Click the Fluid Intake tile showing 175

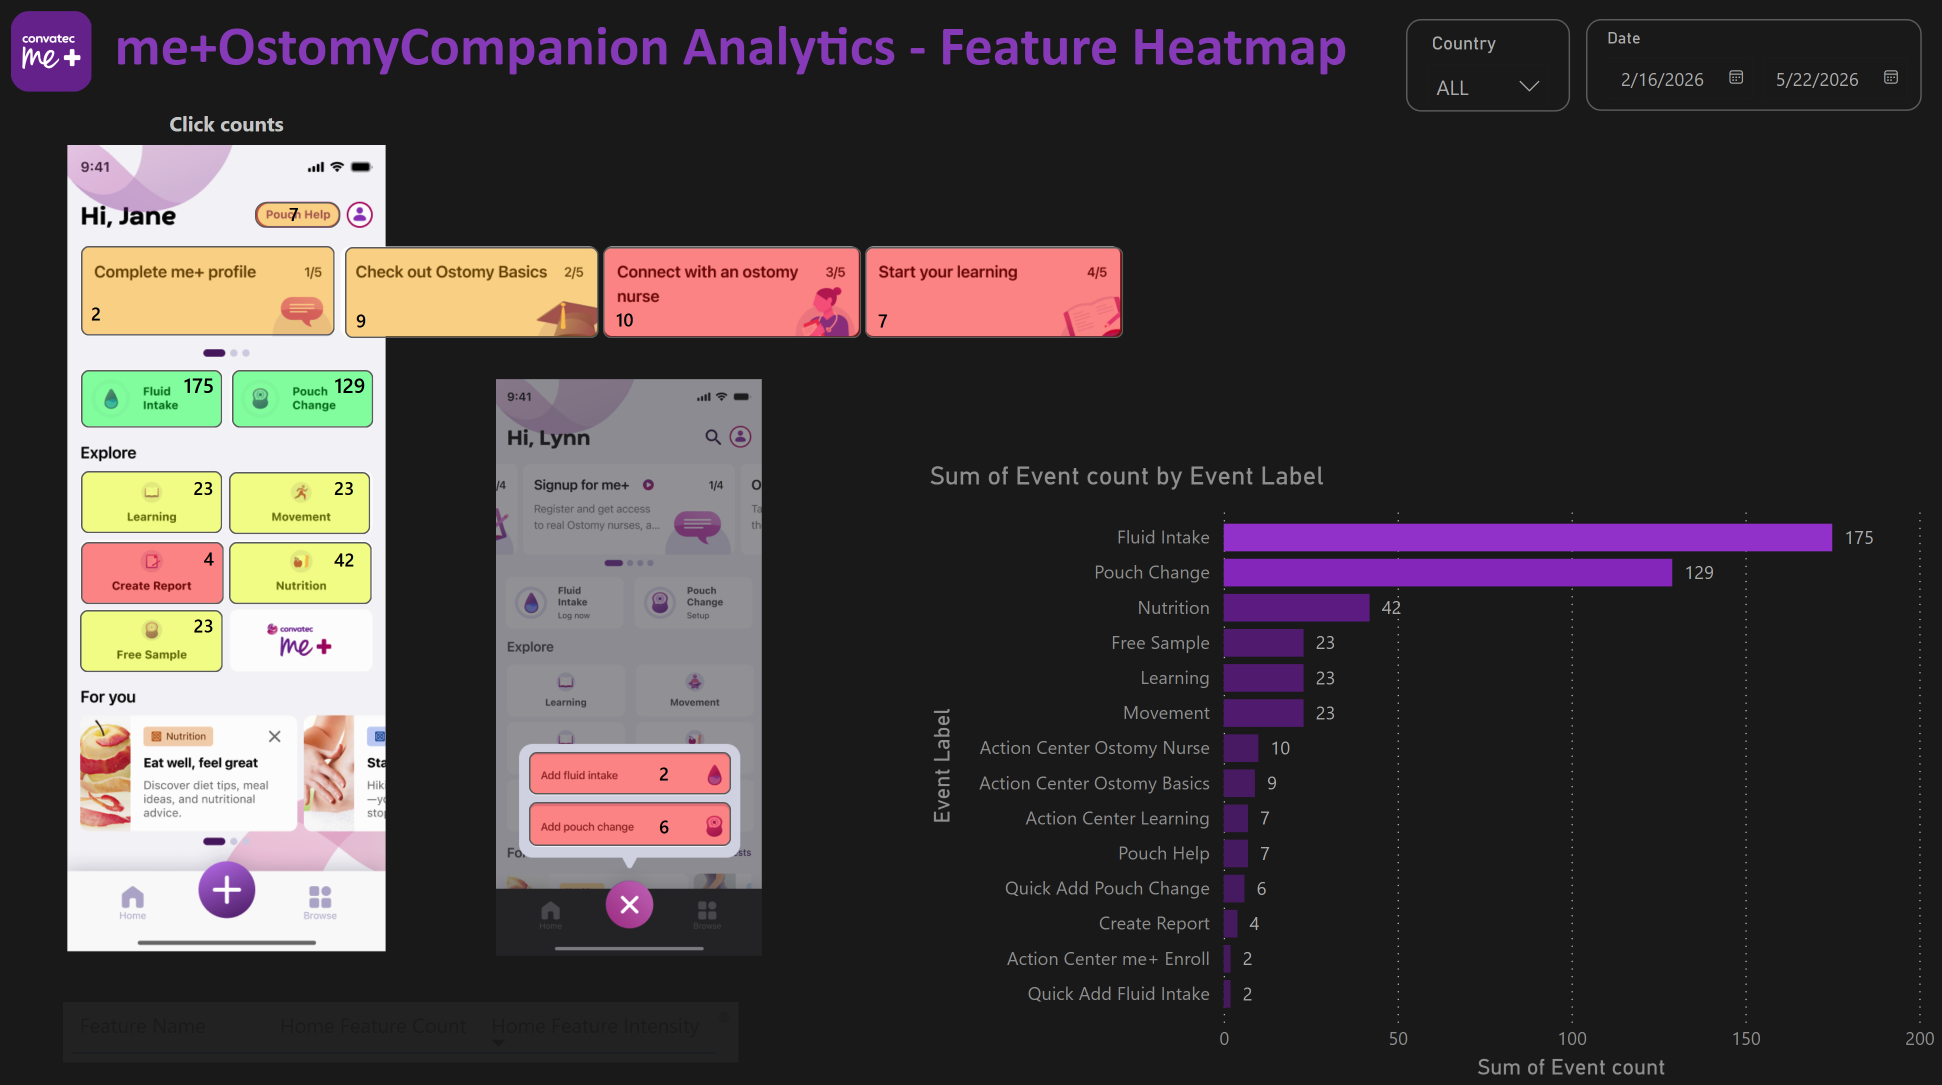[x=152, y=398]
